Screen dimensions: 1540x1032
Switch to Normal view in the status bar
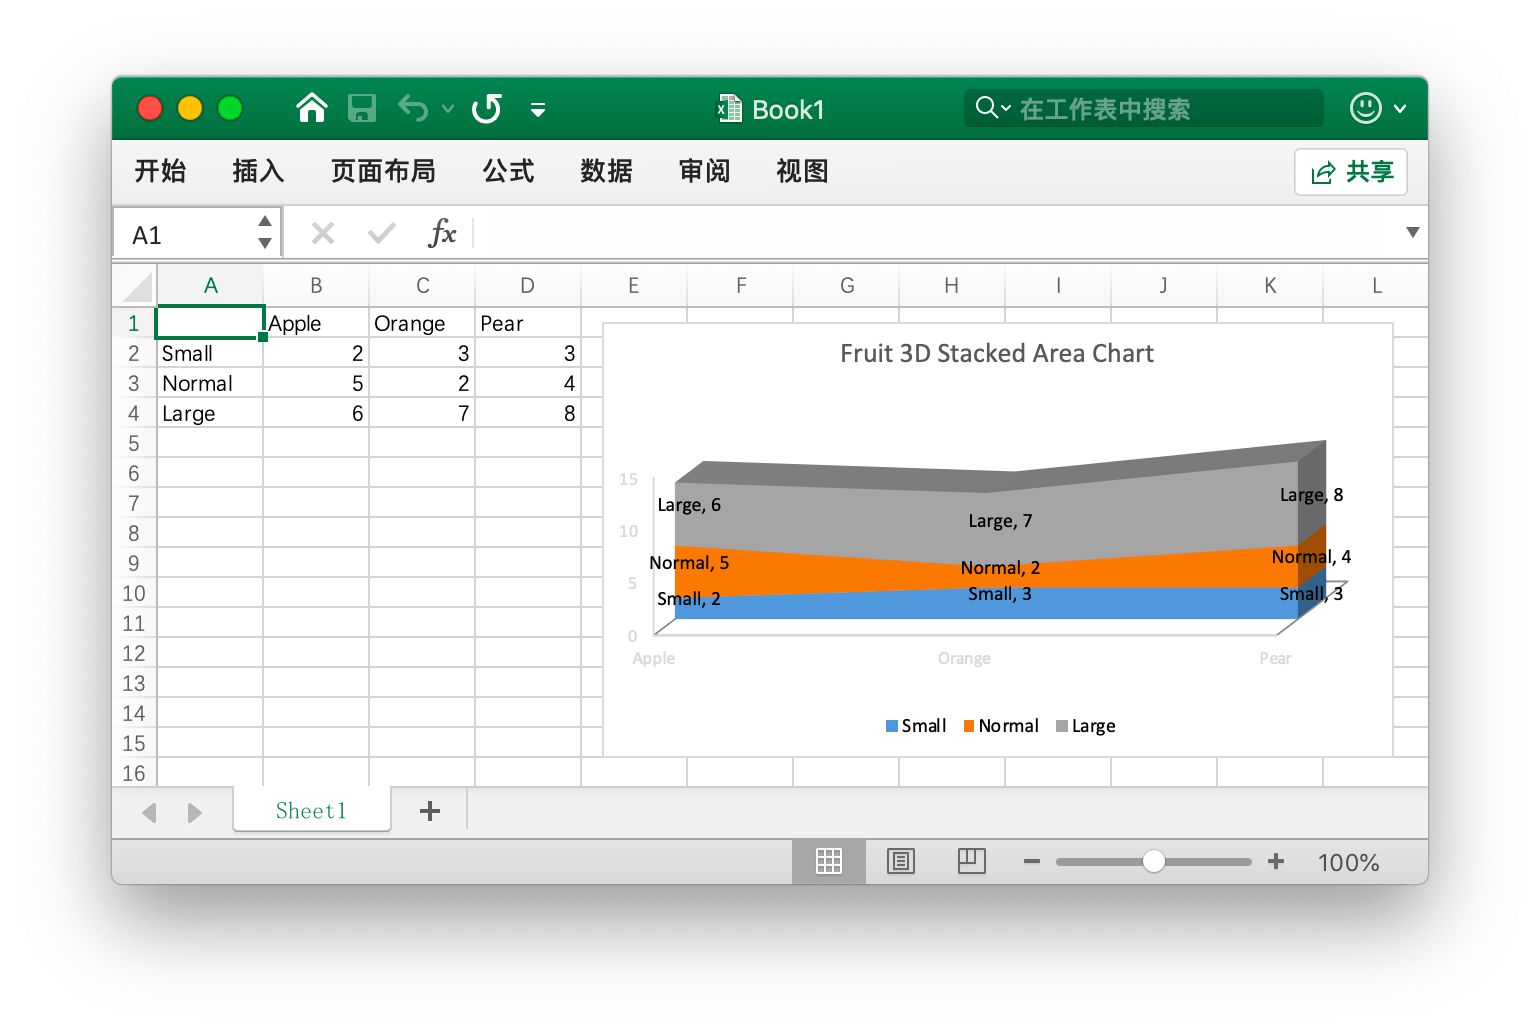pos(828,861)
